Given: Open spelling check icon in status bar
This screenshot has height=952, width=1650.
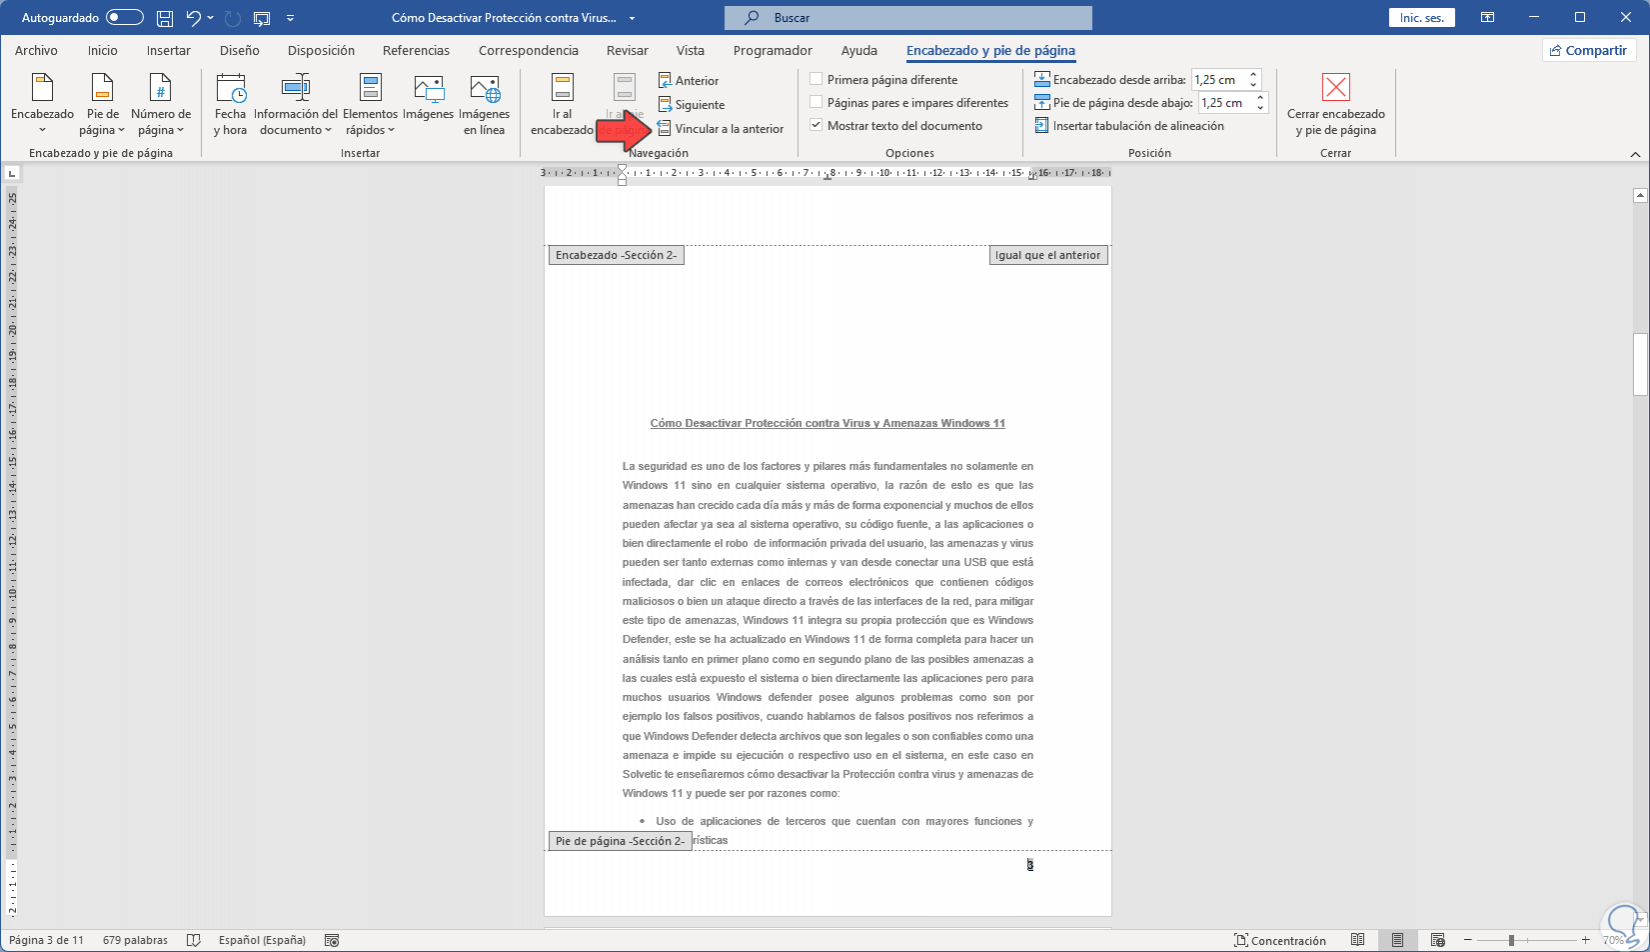Looking at the screenshot, I should click(193, 940).
